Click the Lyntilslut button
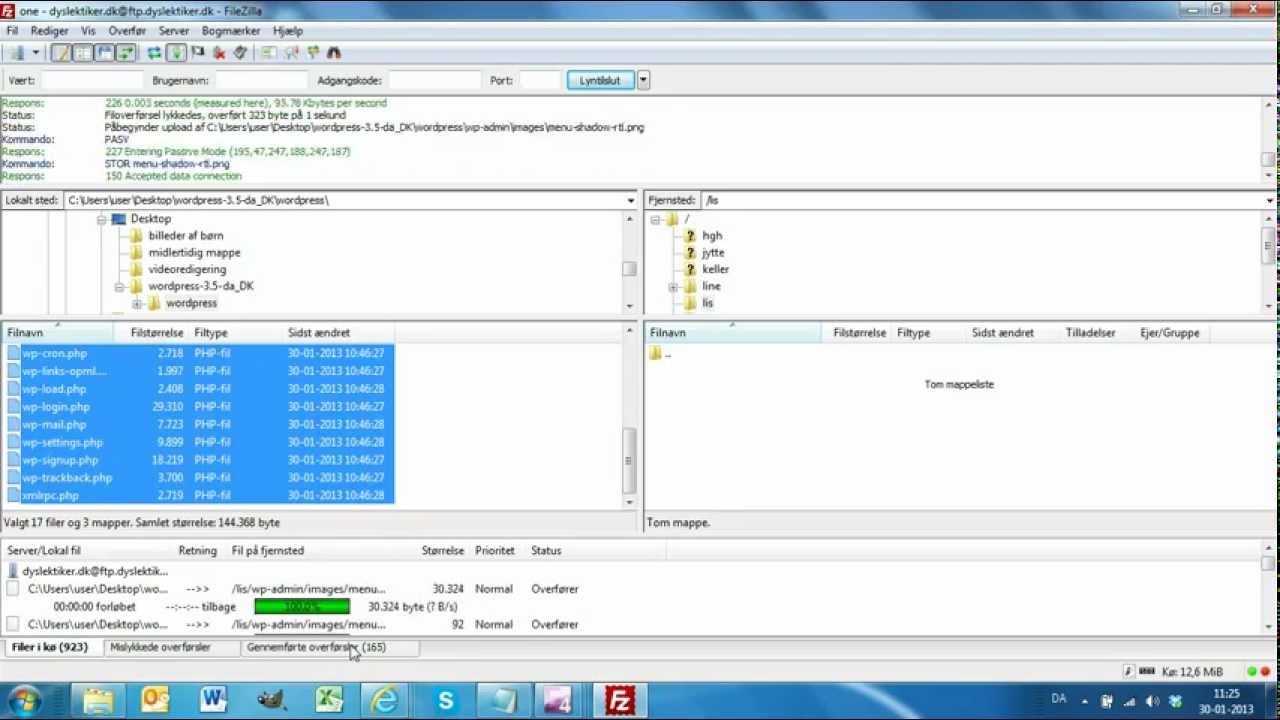Screen dimensions: 1280x720 600,80
